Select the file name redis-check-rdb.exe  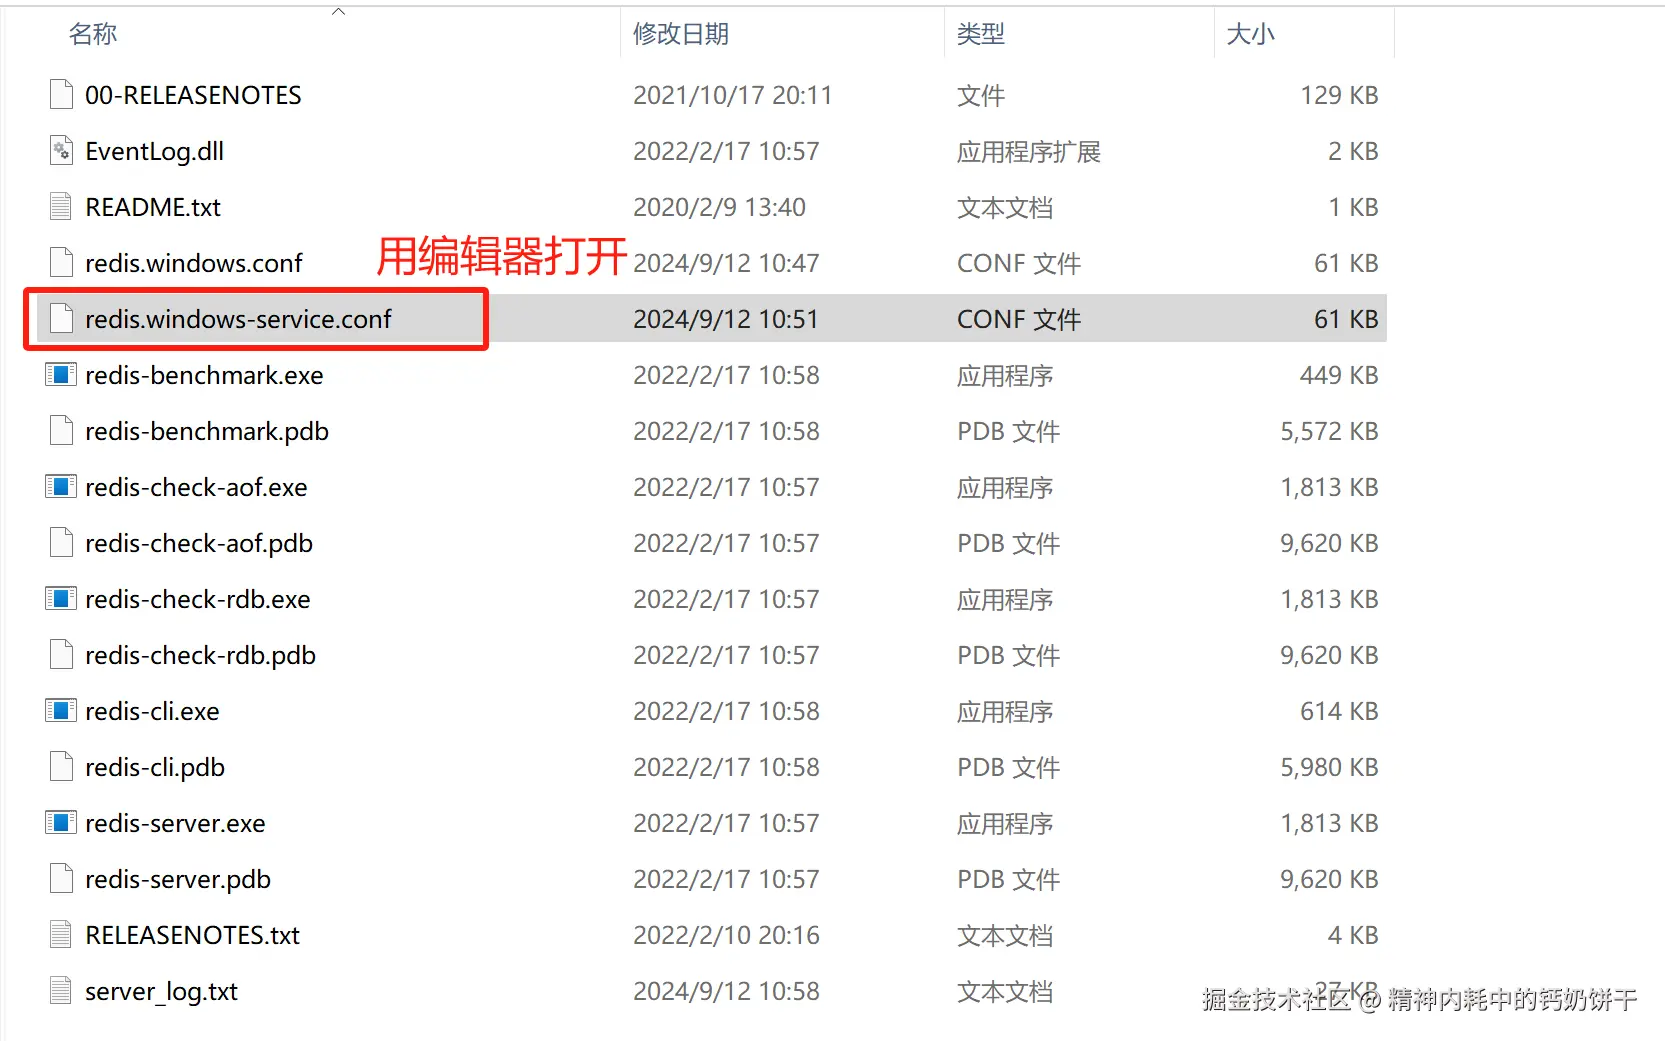[198, 599]
